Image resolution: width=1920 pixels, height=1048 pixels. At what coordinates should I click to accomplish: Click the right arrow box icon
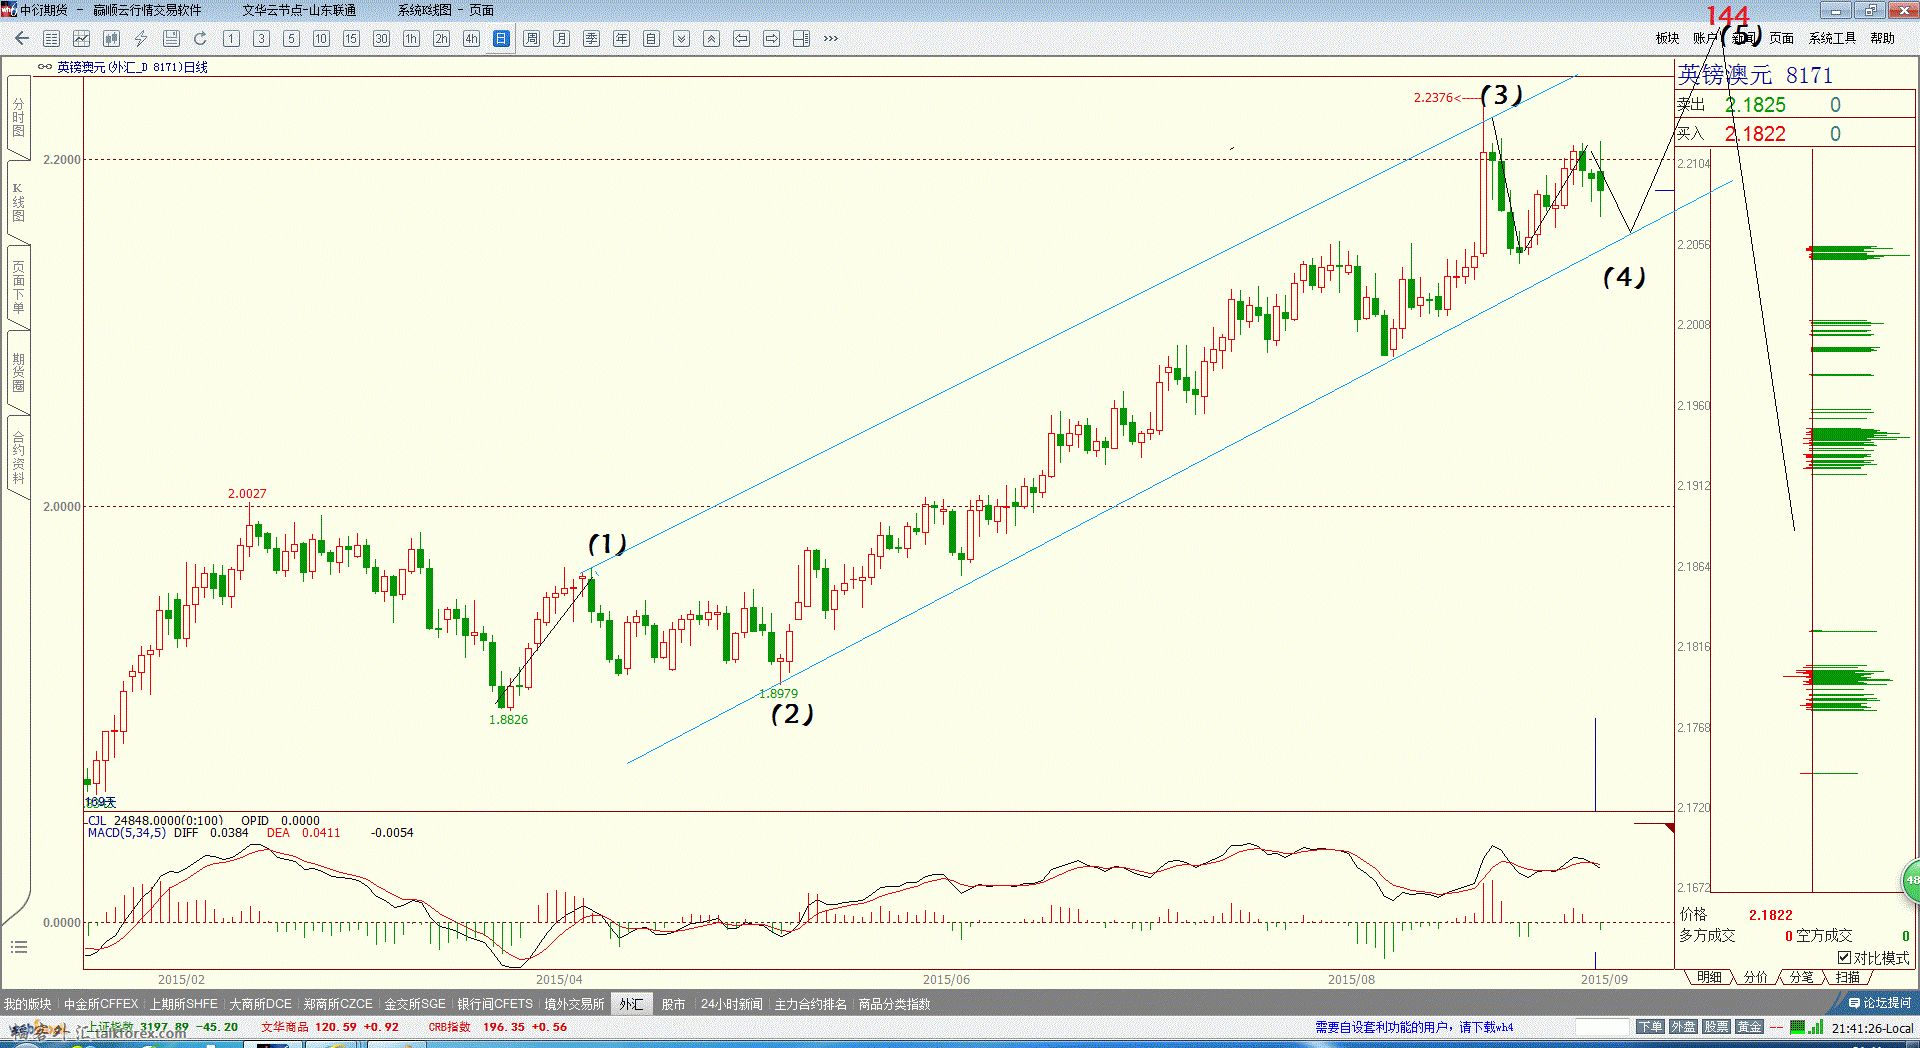pos(771,38)
